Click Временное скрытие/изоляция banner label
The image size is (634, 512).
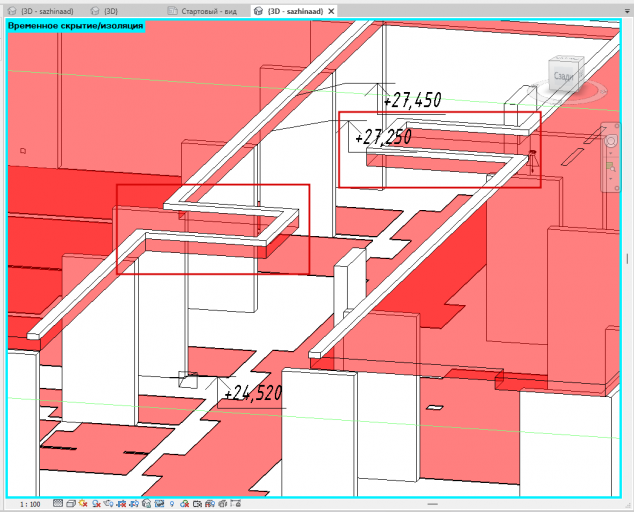click(x=76, y=26)
